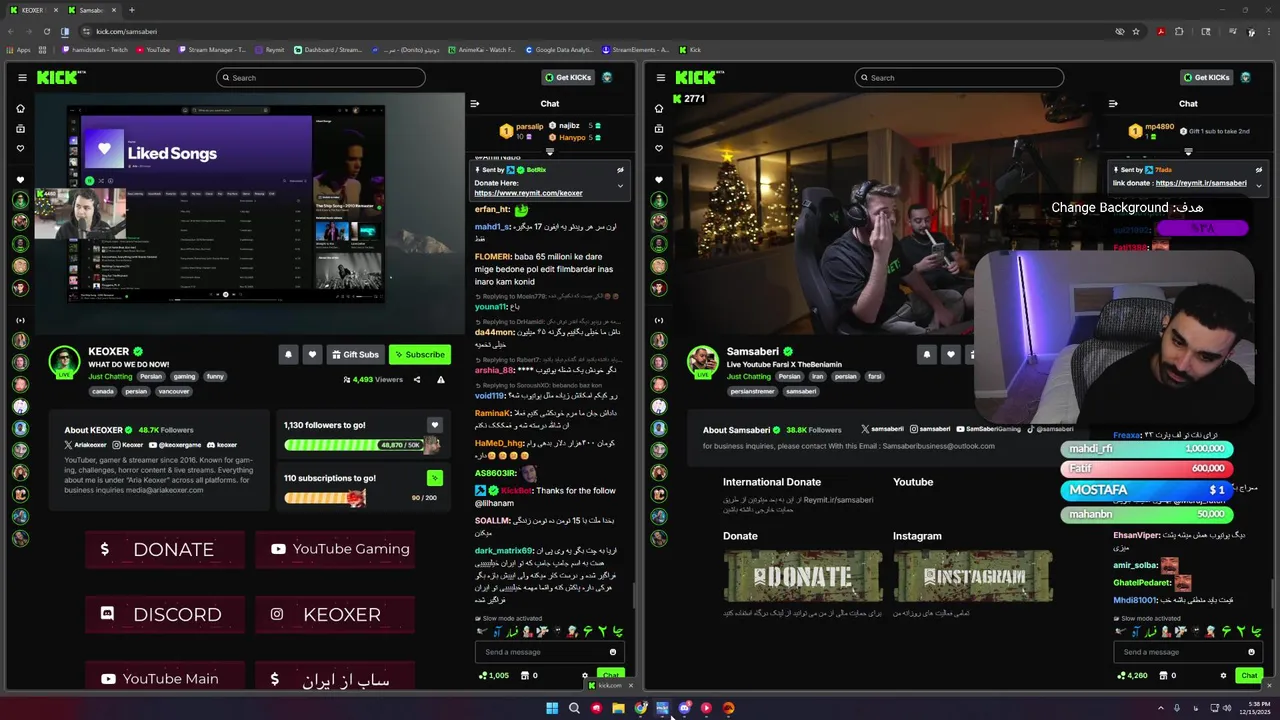Expand pinned message chevron in Samsaberi chat
This screenshot has height=720, width=1280.
click(x=1259, y=185)
